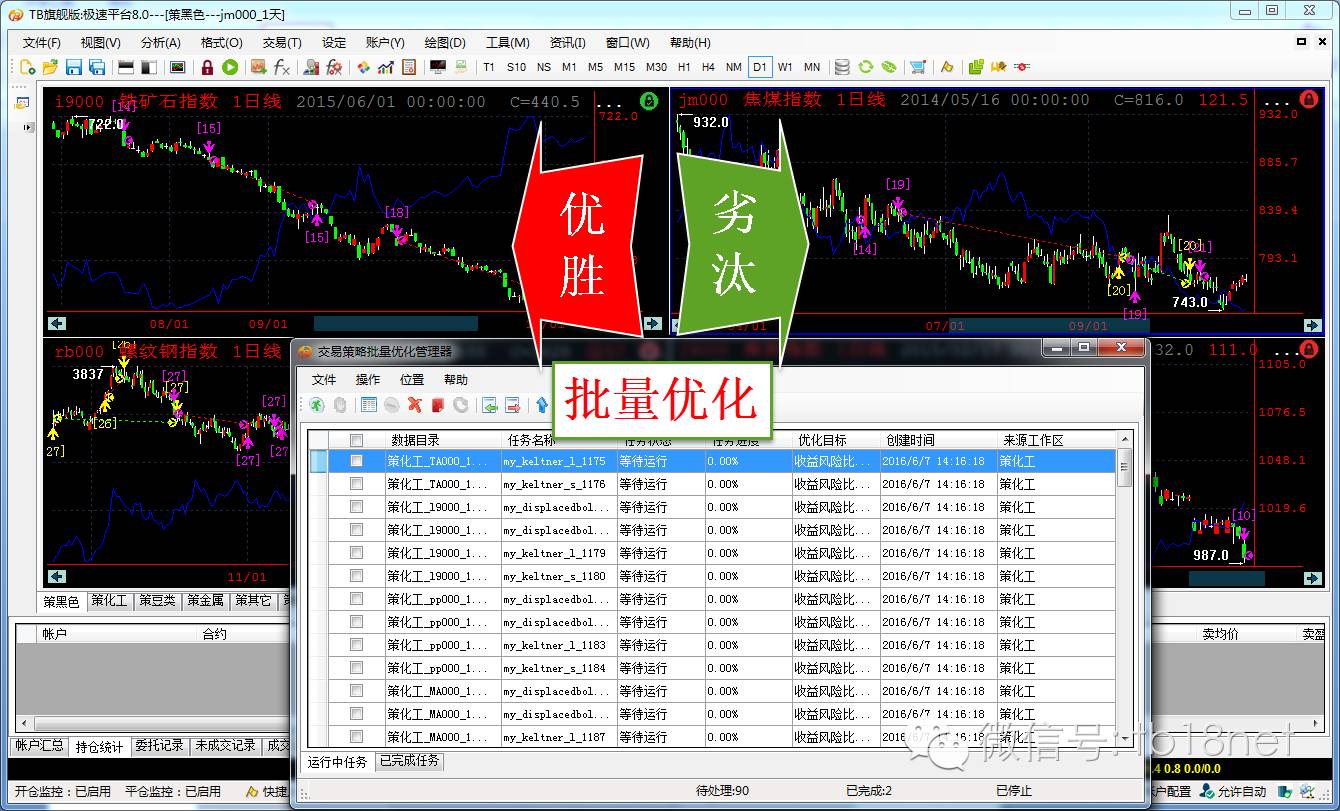Switch to the 策豆类 workspace tab
The height and width of the screenshot is (811, 1340).
click(x=157, y=601)
